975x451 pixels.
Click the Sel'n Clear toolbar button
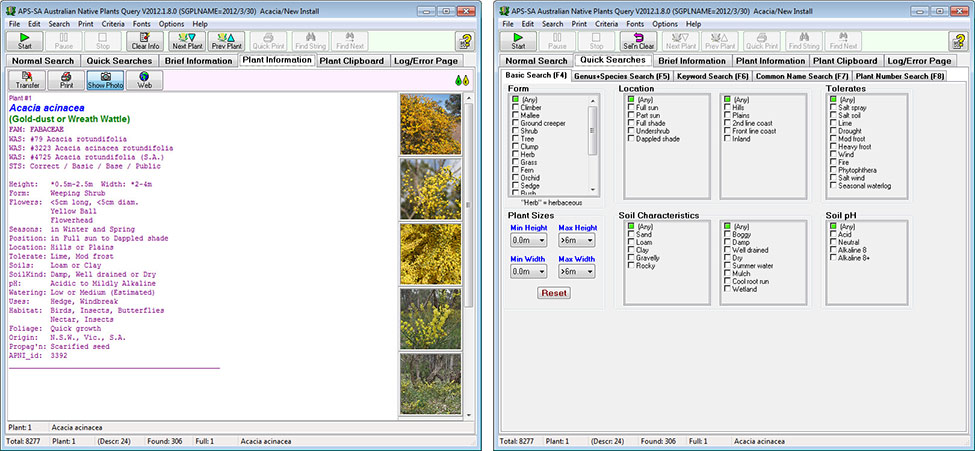[x=639, y=41]
